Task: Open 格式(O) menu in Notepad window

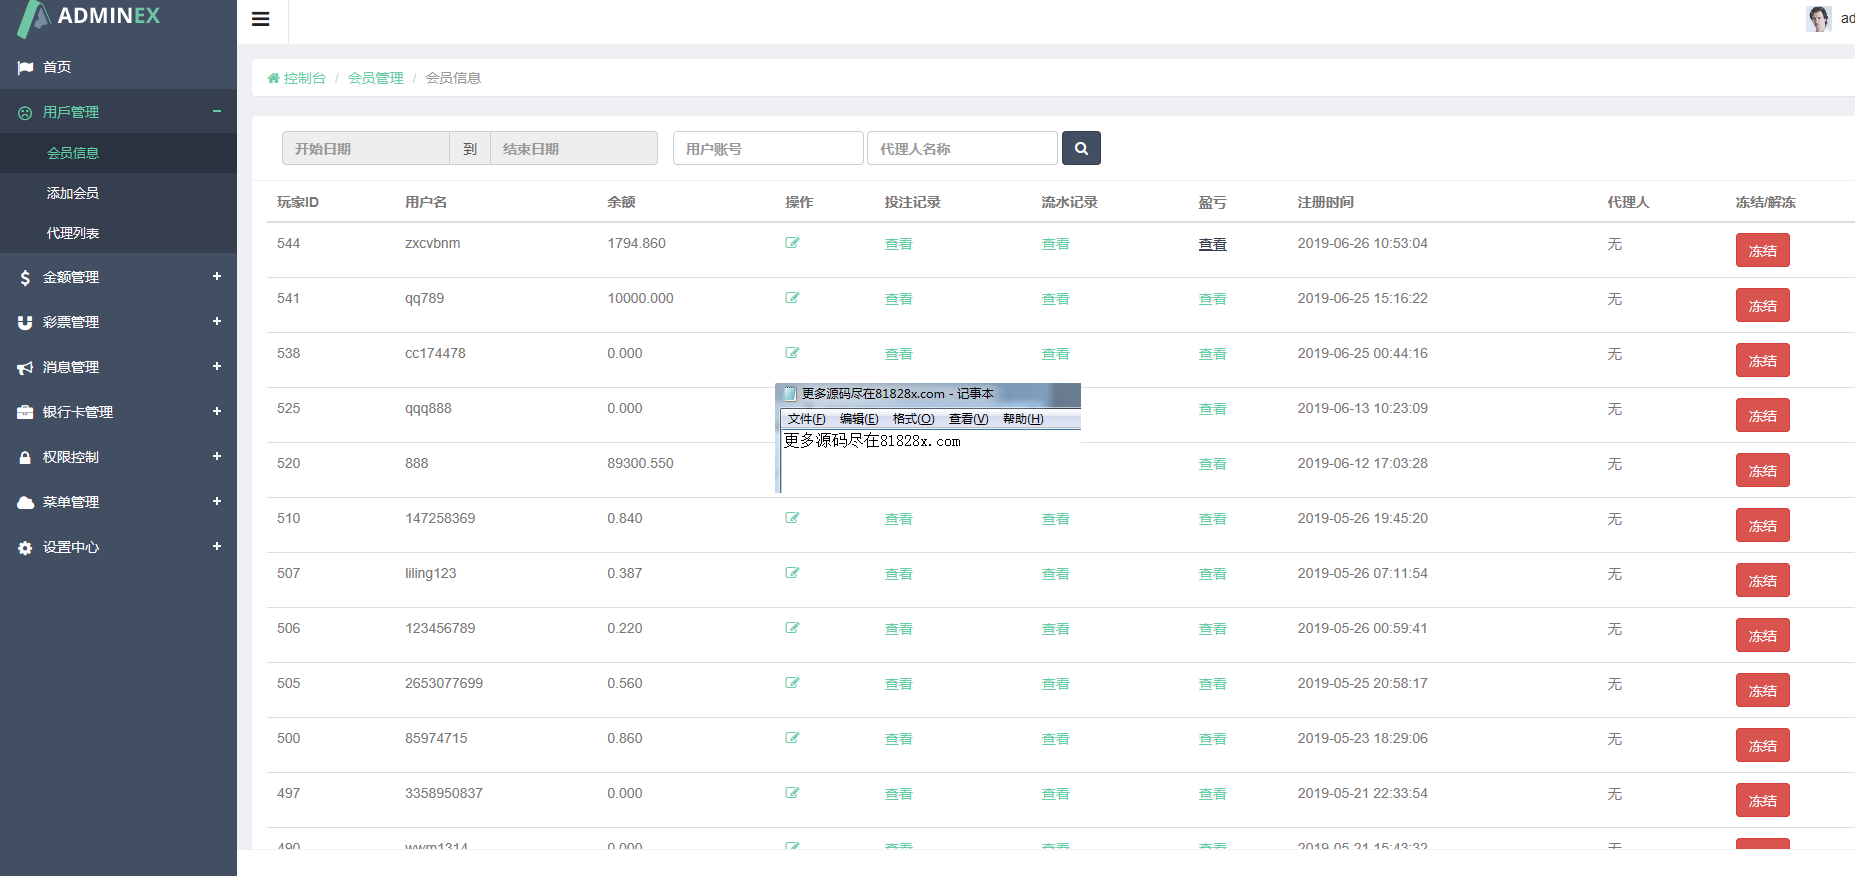Action: tap(913, 419)
